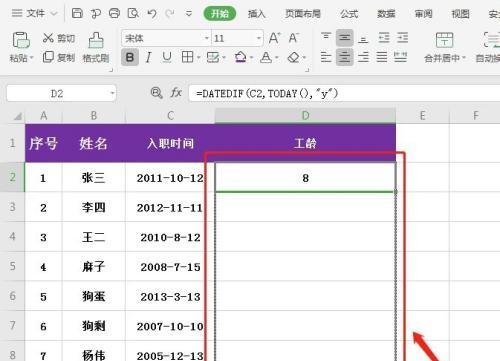This screenshot has height=361, width=500.
Task: Switch to the 开始 tab
Action: point(220,14)
